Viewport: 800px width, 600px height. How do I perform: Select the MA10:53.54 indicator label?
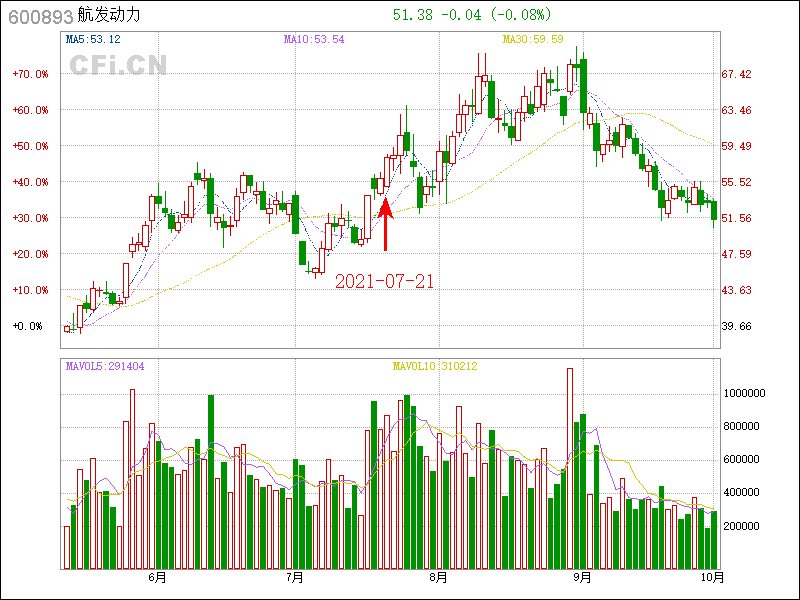tap(314, 40)
